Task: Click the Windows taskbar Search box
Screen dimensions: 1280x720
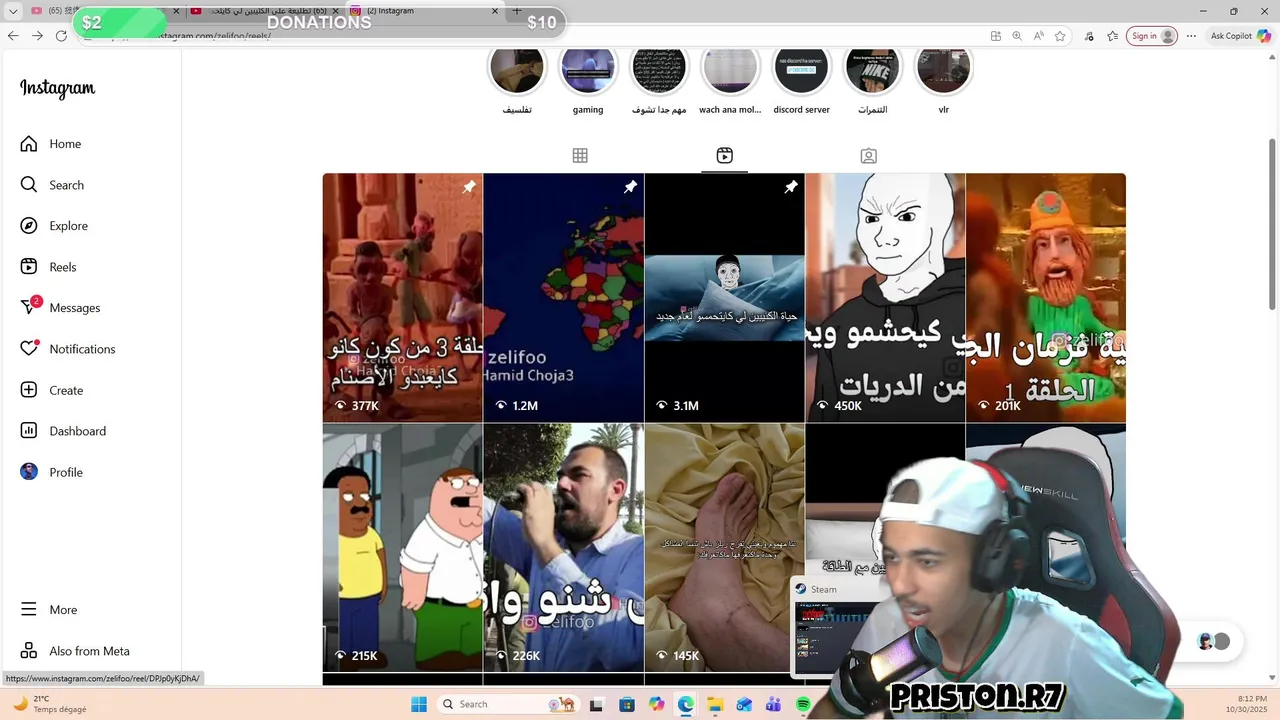Action: [508, 704]
